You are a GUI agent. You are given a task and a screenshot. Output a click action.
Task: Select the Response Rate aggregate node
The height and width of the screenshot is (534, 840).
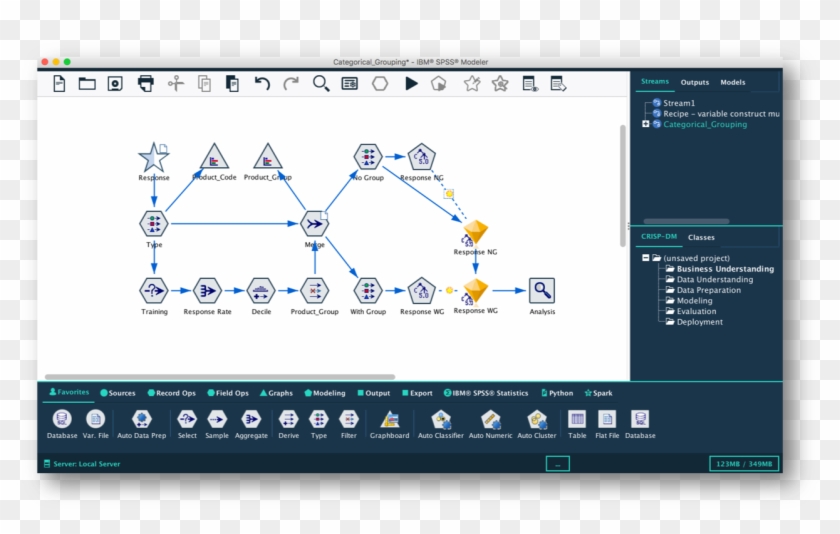coord(207,291)
